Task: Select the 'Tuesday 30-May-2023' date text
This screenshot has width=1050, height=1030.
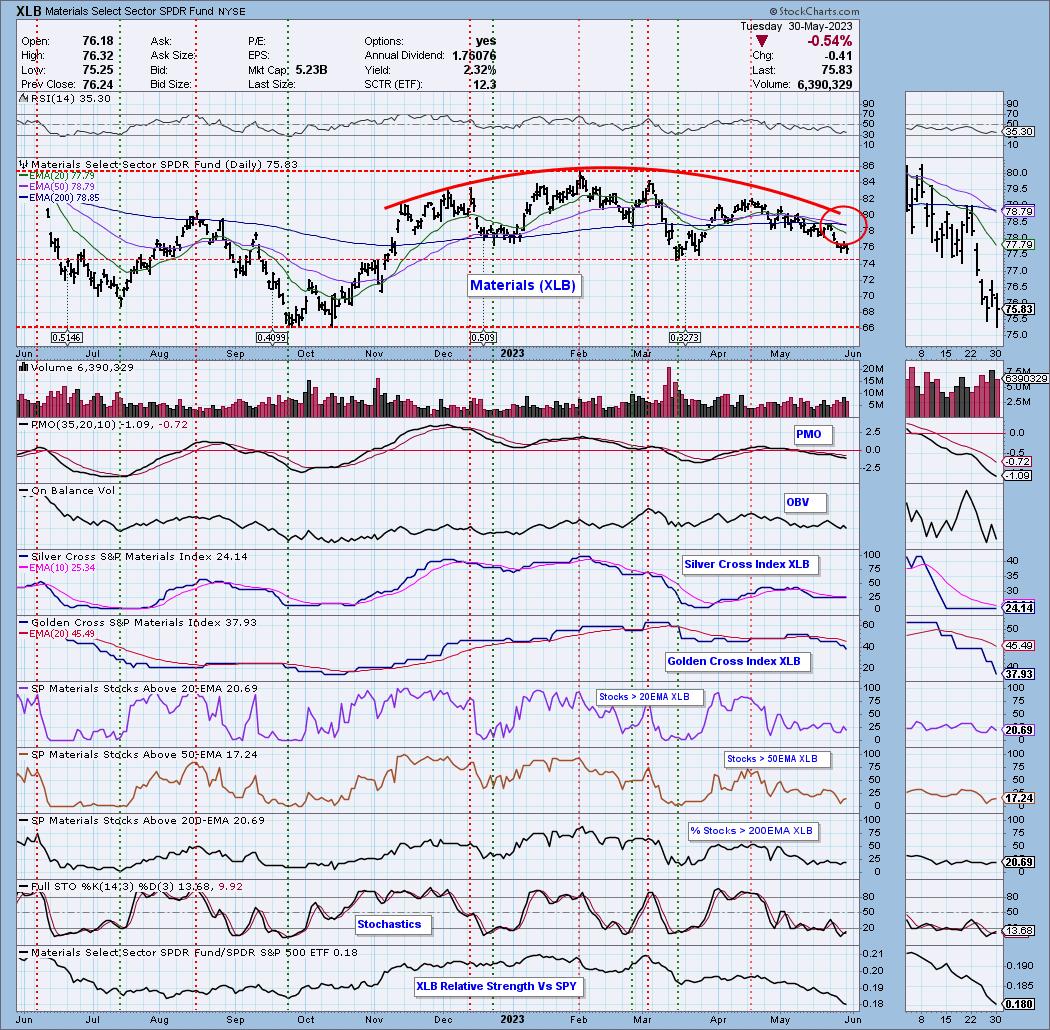Action: tap(796, 26)
